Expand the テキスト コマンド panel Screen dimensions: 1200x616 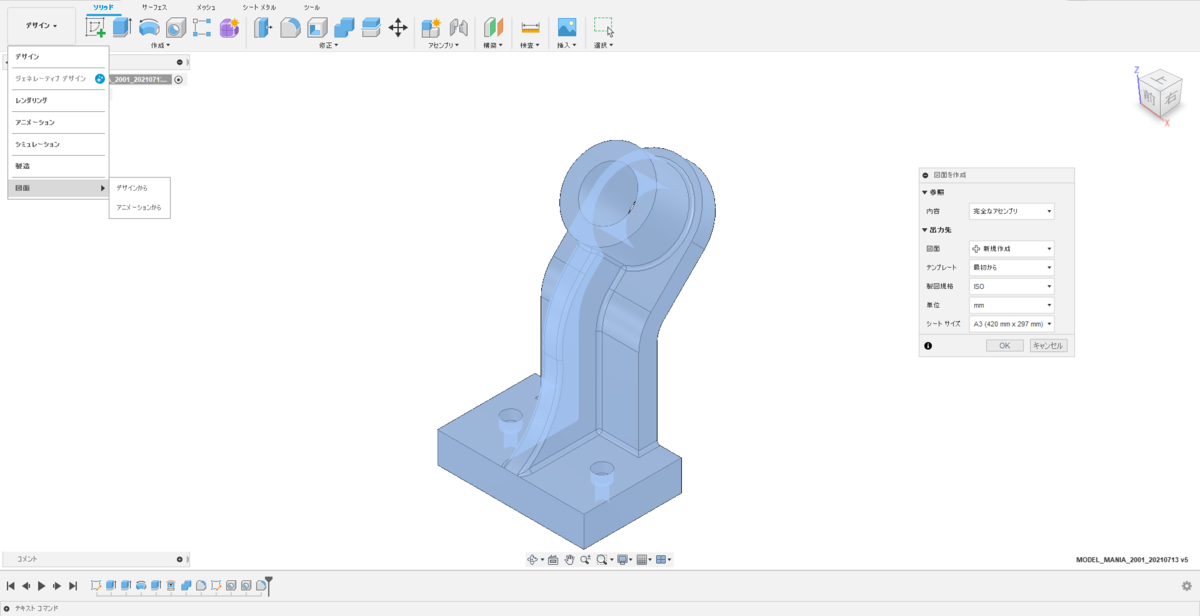7,608
